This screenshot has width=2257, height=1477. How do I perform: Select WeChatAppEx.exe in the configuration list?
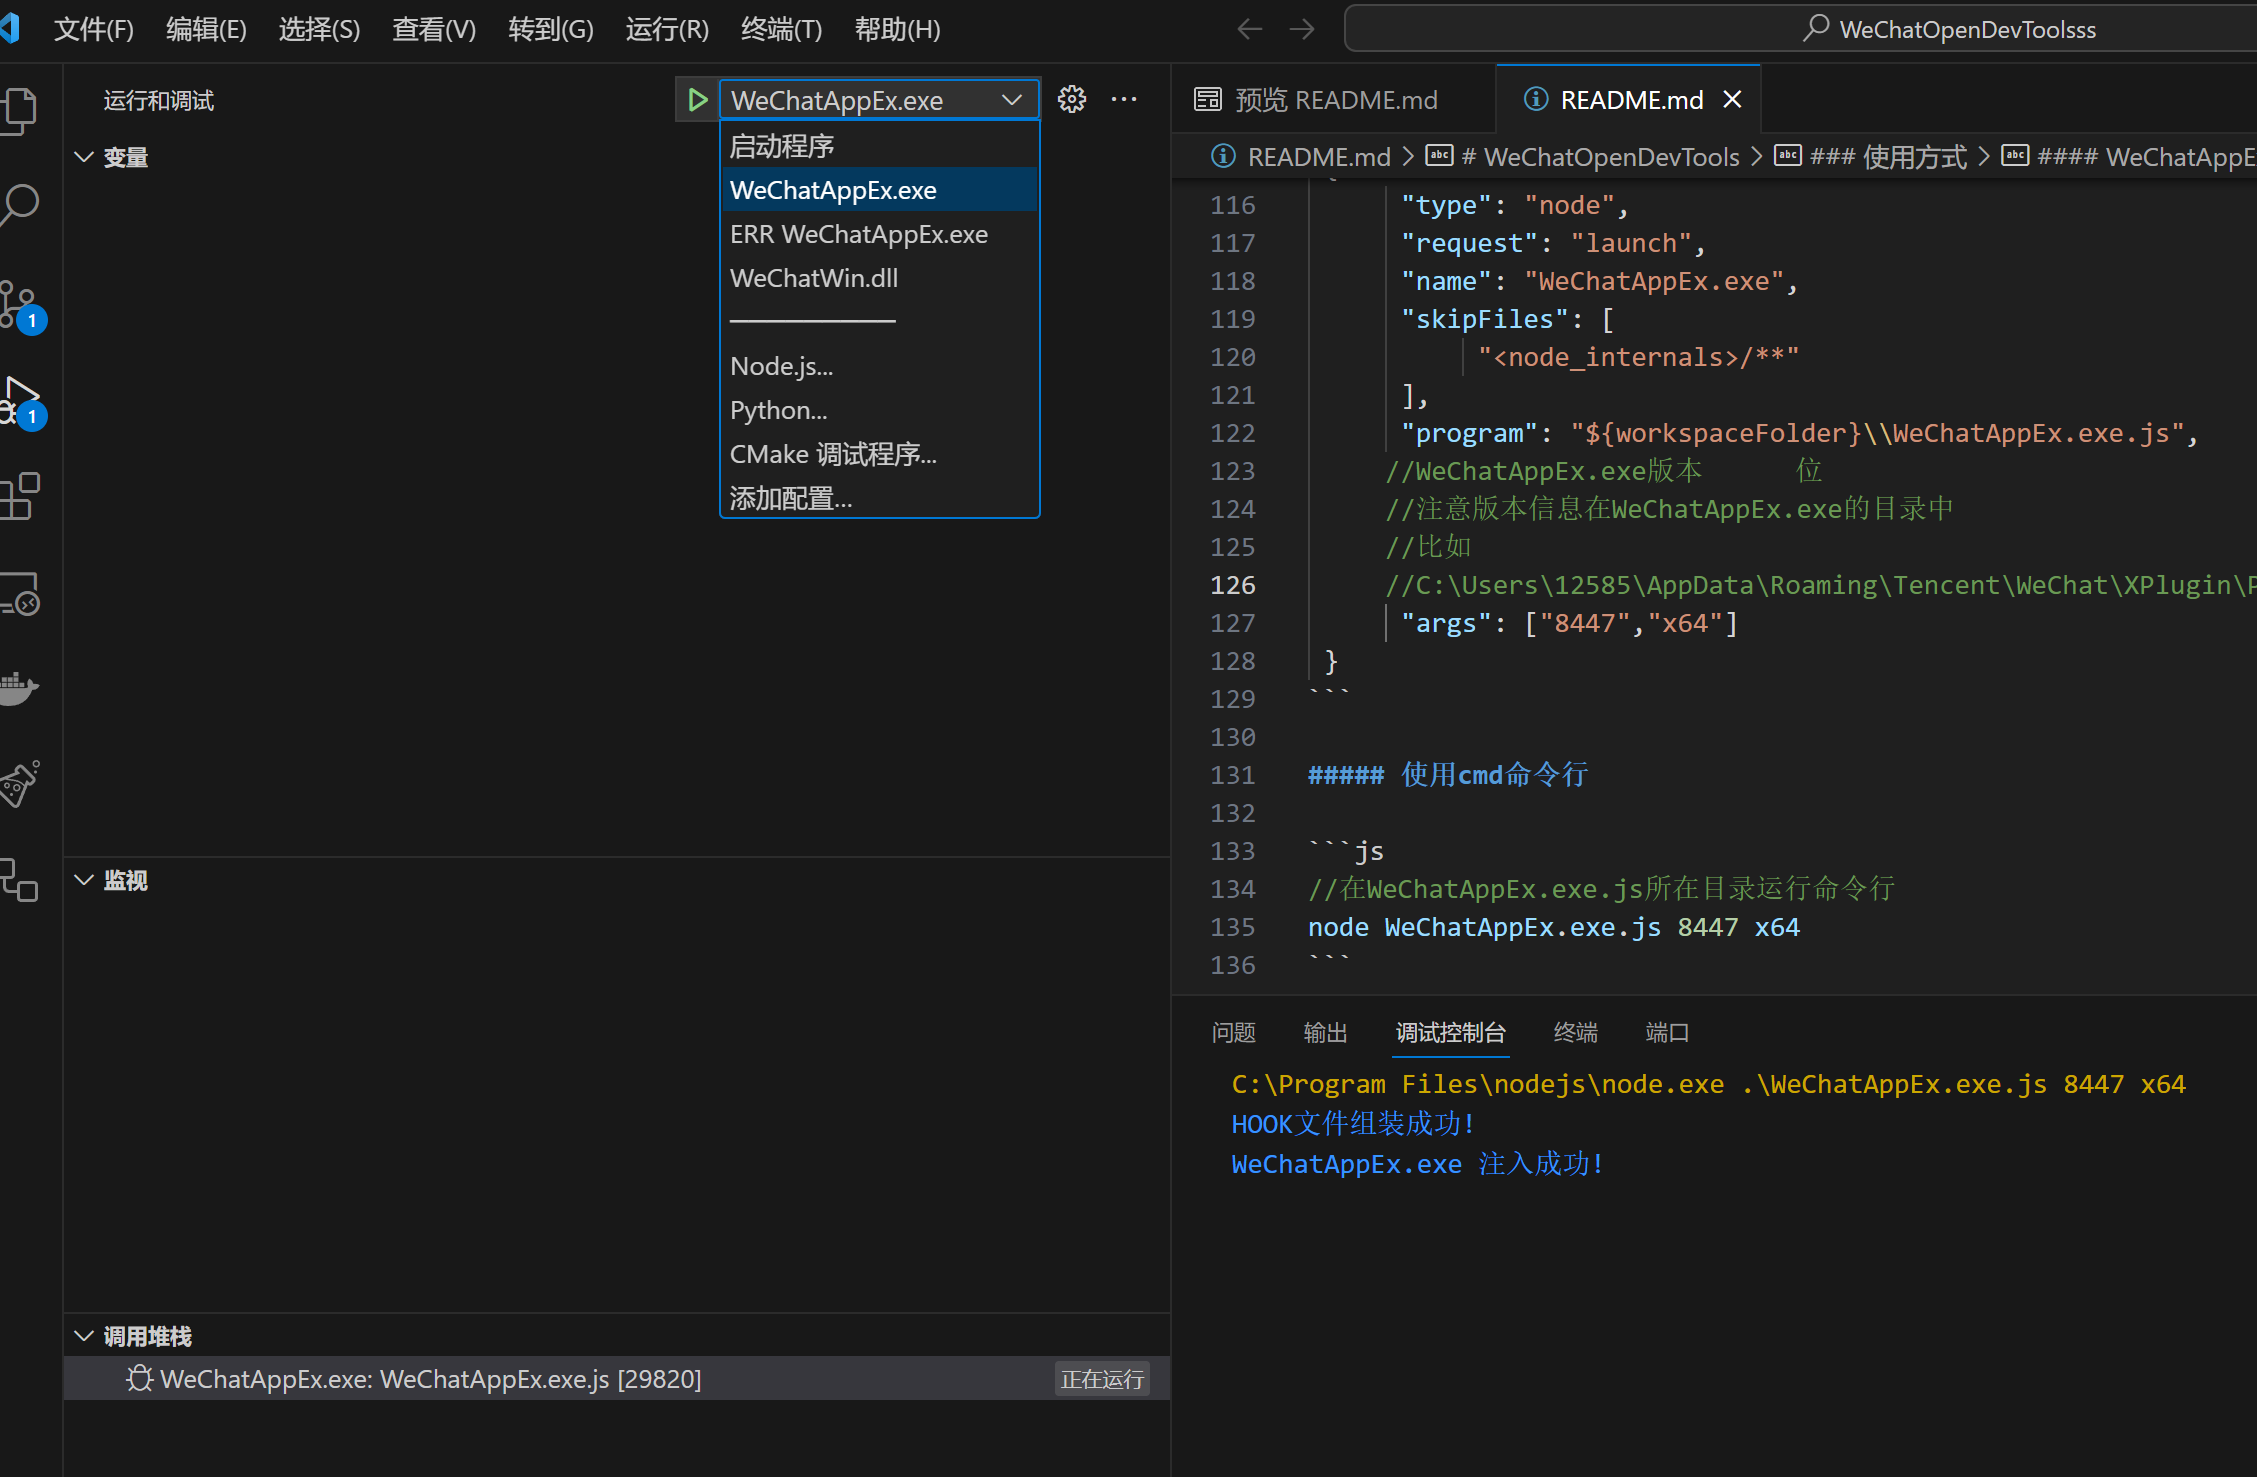pos(879,190)
